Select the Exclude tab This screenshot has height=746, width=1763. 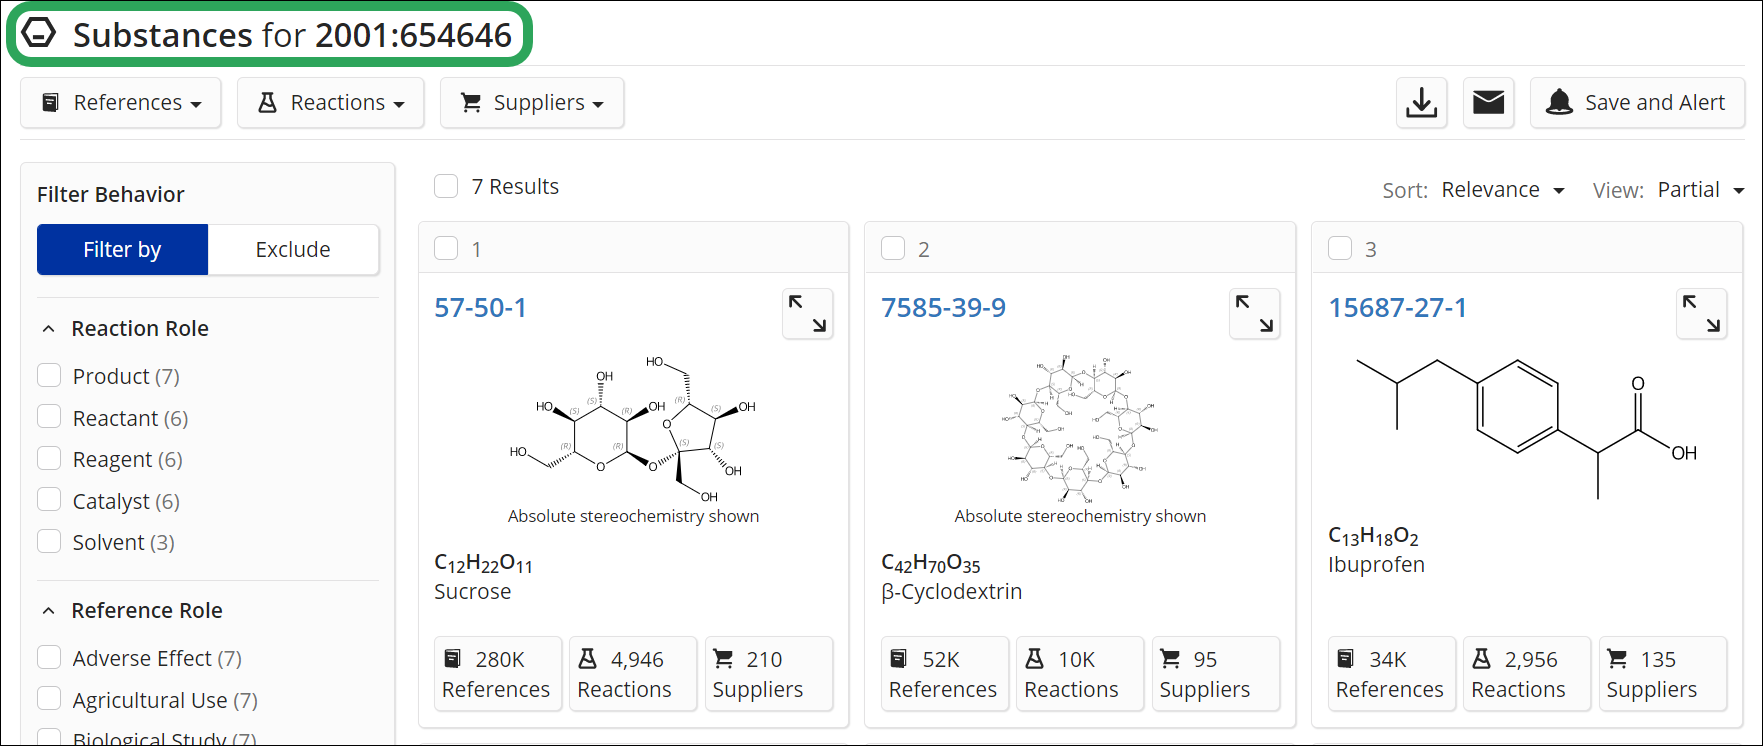[x=293, y=249]
